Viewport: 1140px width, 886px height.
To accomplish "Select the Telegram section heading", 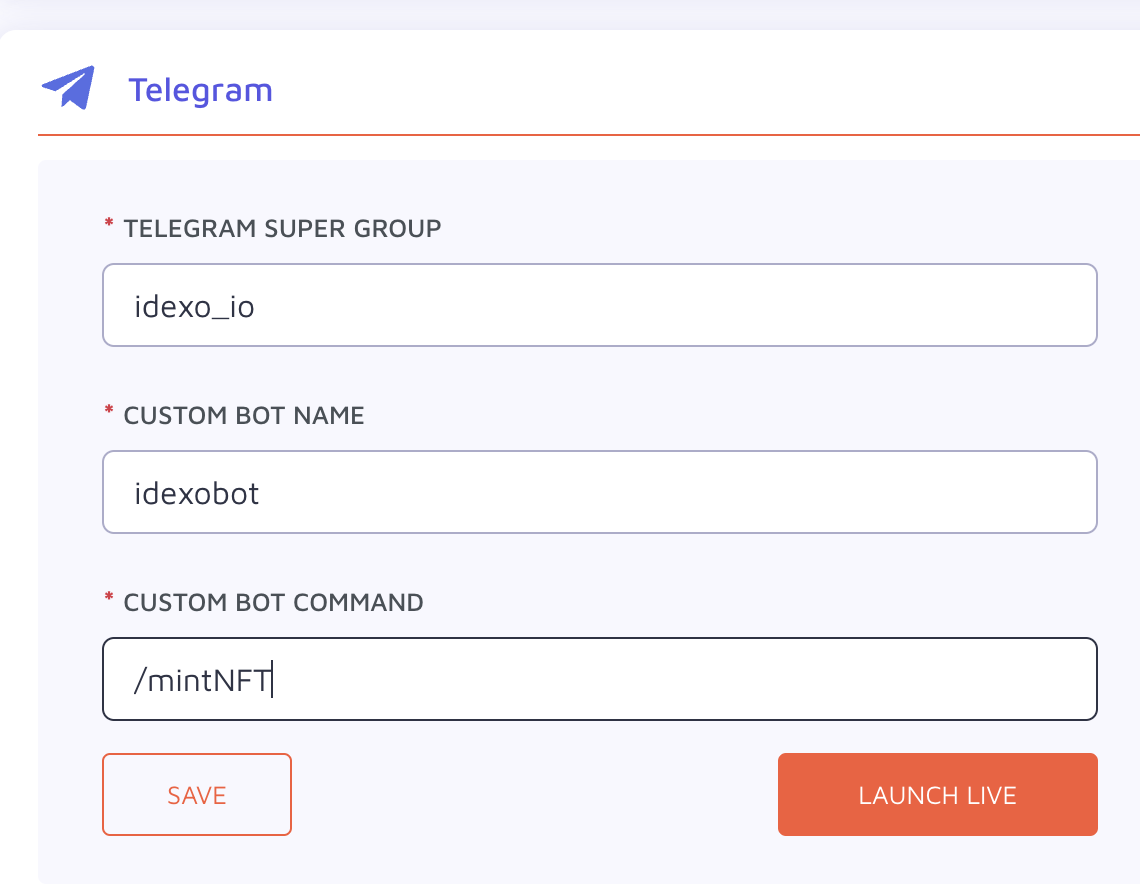I will pos(201,91).
